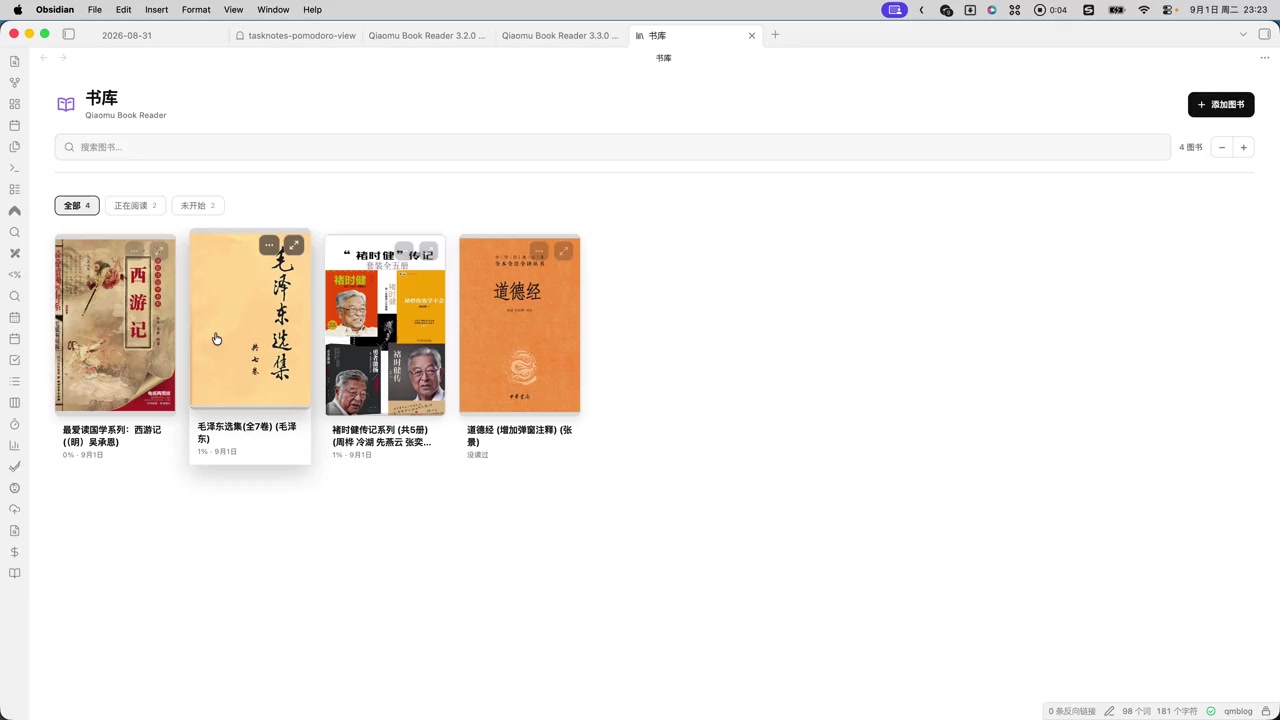Click the purple book library header icon
This screenshot has height=720, width=1280.
tap(66, 104)
